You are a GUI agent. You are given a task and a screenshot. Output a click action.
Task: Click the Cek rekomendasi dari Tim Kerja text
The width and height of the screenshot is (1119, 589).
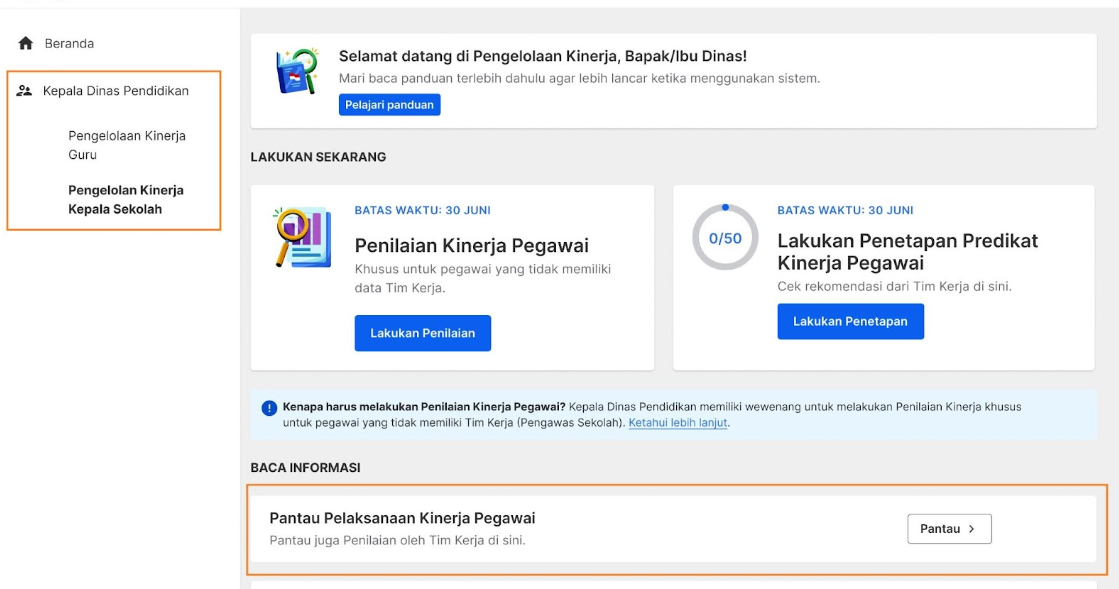[x=894, y=286]
